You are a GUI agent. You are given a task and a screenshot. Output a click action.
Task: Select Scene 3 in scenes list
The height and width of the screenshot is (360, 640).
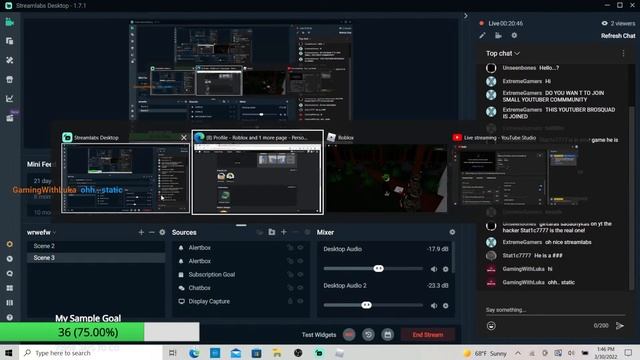point(96,258)
